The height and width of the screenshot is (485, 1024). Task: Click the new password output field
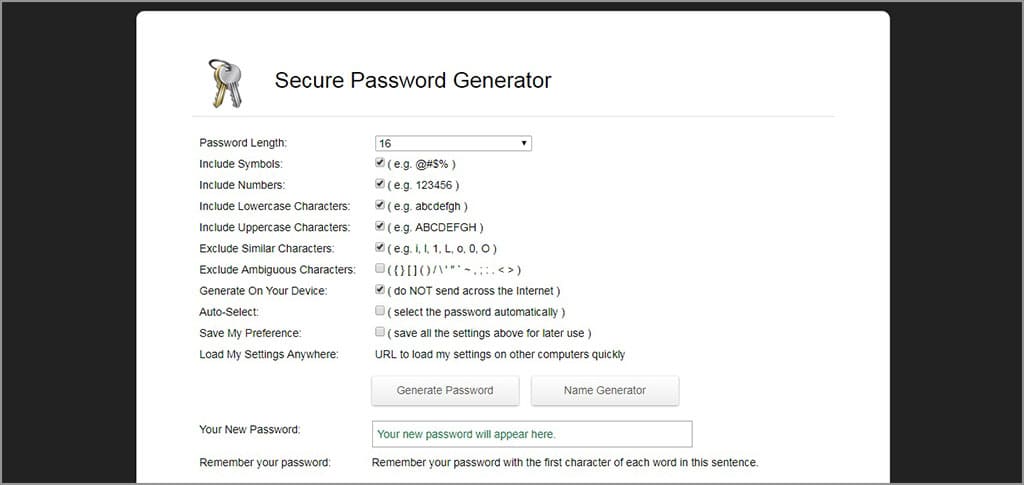(x=532, y=434)
